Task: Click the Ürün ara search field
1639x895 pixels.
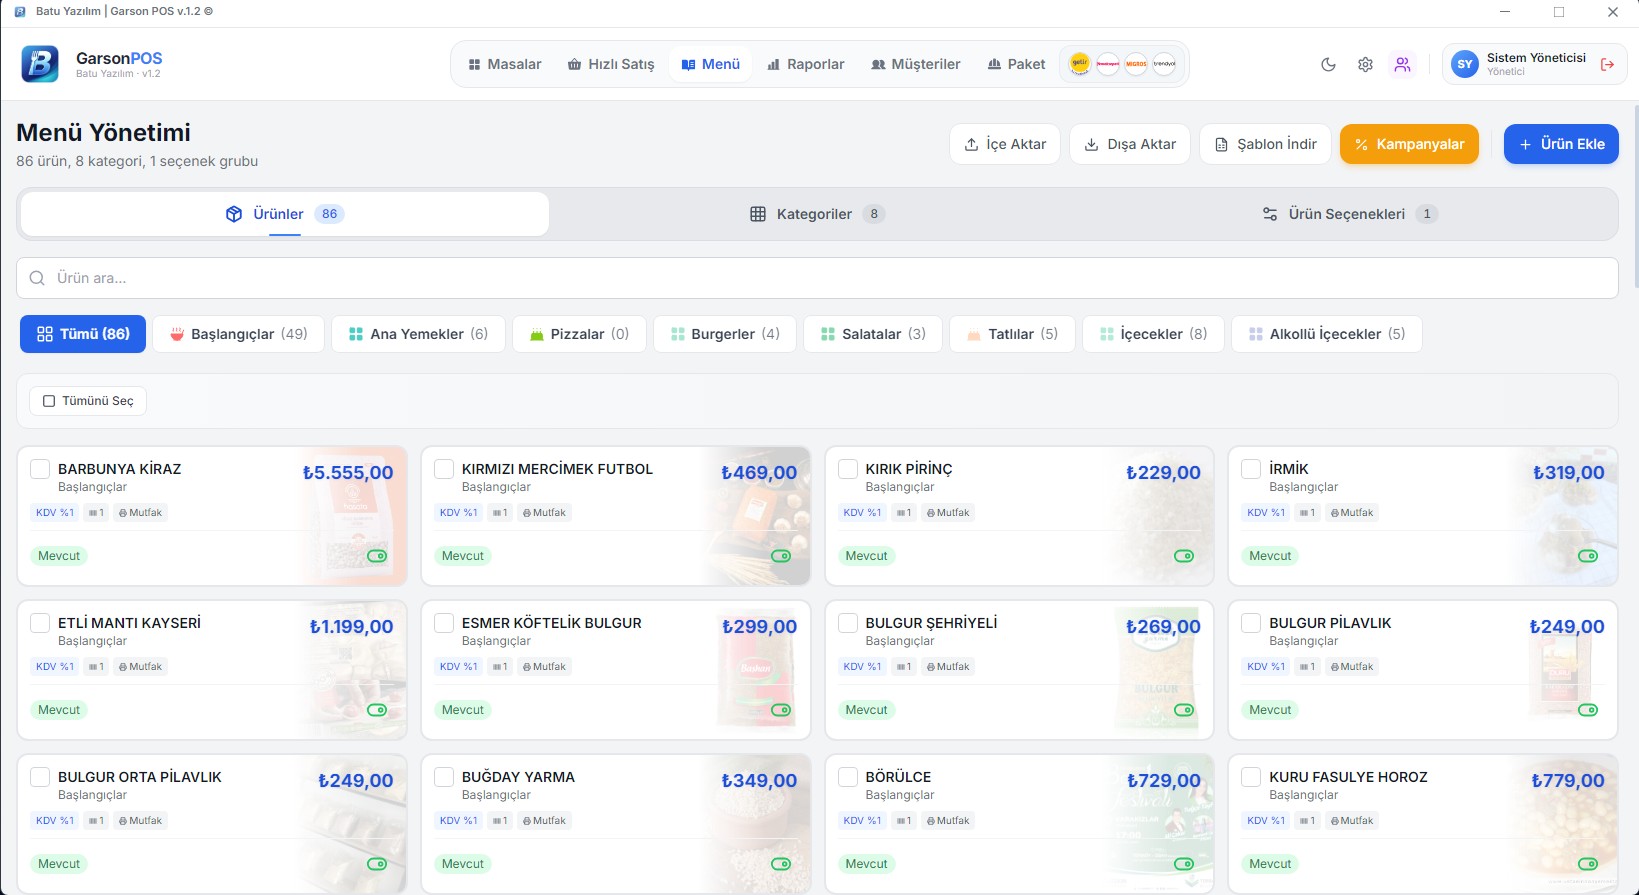Action: point(817,278)
